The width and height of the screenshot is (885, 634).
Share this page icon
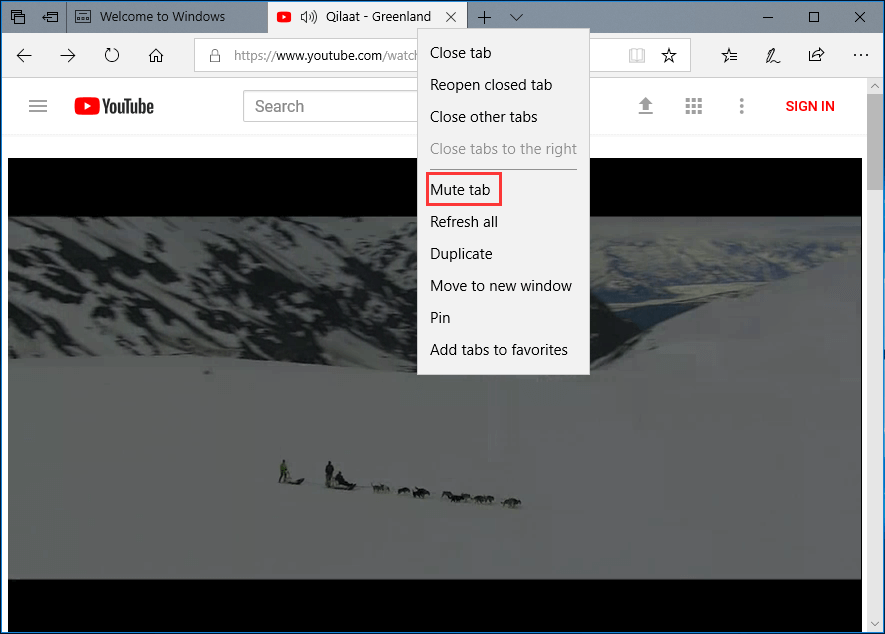816,55
